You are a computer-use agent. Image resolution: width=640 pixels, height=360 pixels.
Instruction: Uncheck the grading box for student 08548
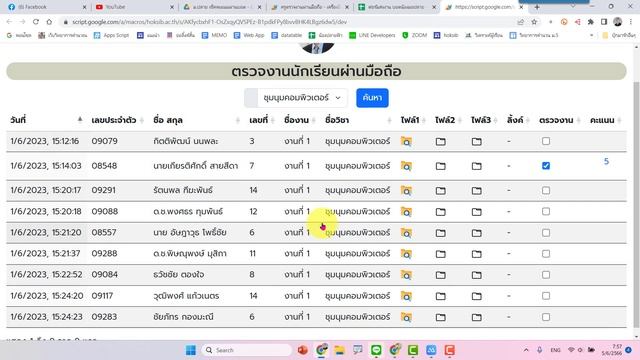pyautogui.click(x=546, y=166)
